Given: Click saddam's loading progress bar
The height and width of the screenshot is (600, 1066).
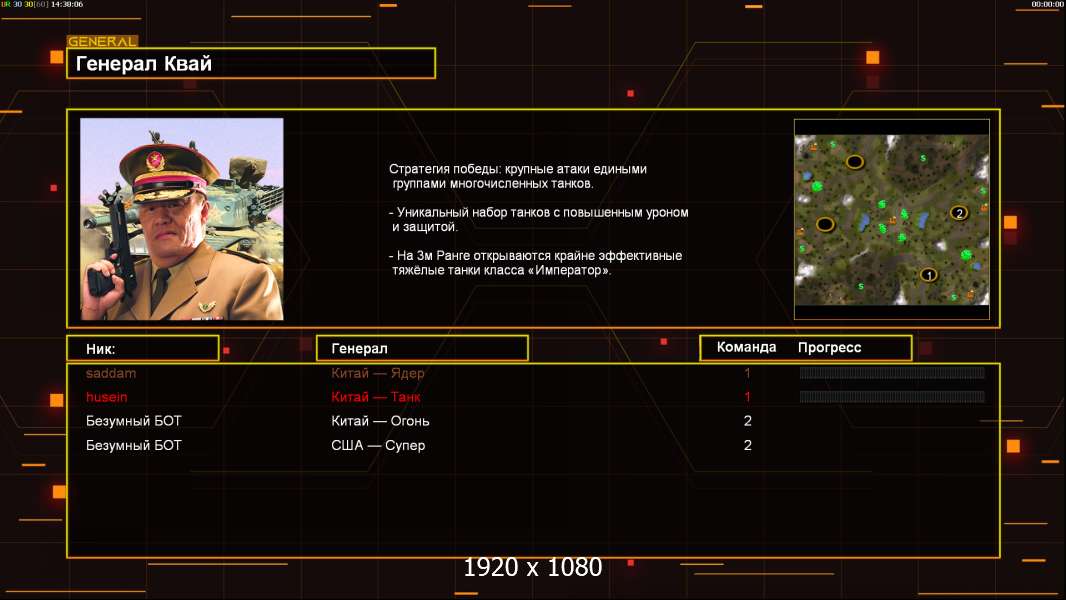Looking at the screenshot, I should click(892, 372).
